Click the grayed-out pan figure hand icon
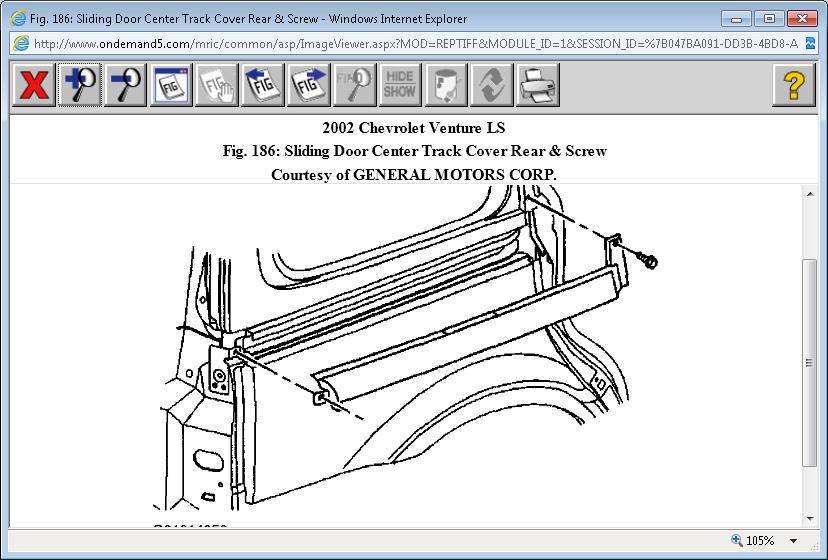The height and width of the screenshot is (560, 828). [217, 85]
